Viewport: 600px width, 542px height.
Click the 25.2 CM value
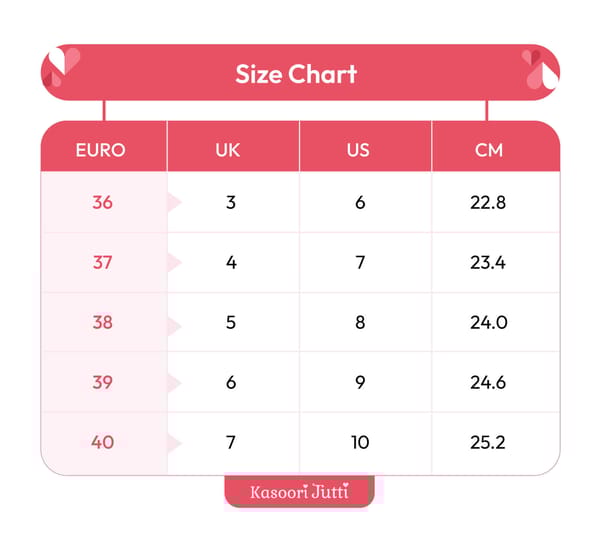(x=488, y=442)
